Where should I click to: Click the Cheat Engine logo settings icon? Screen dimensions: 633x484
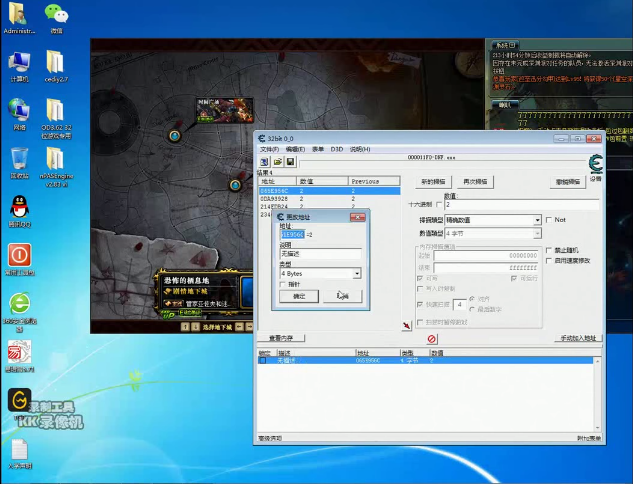pyautogui.click(x=596, y=166)
